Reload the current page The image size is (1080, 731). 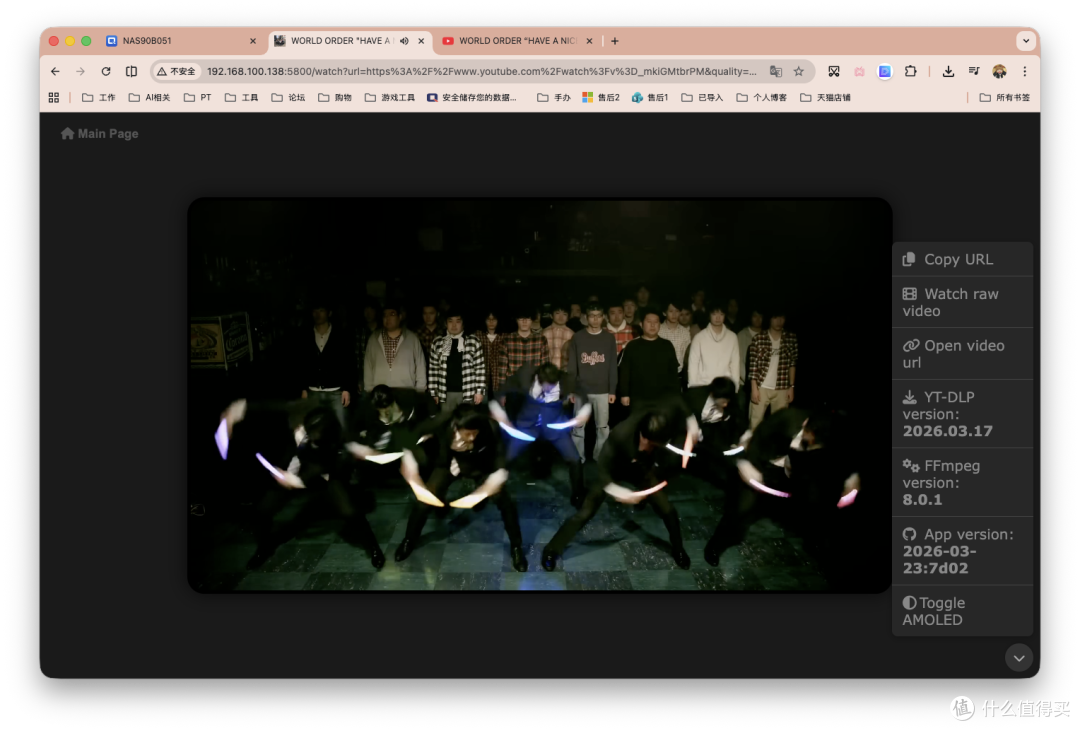point(106,71)
